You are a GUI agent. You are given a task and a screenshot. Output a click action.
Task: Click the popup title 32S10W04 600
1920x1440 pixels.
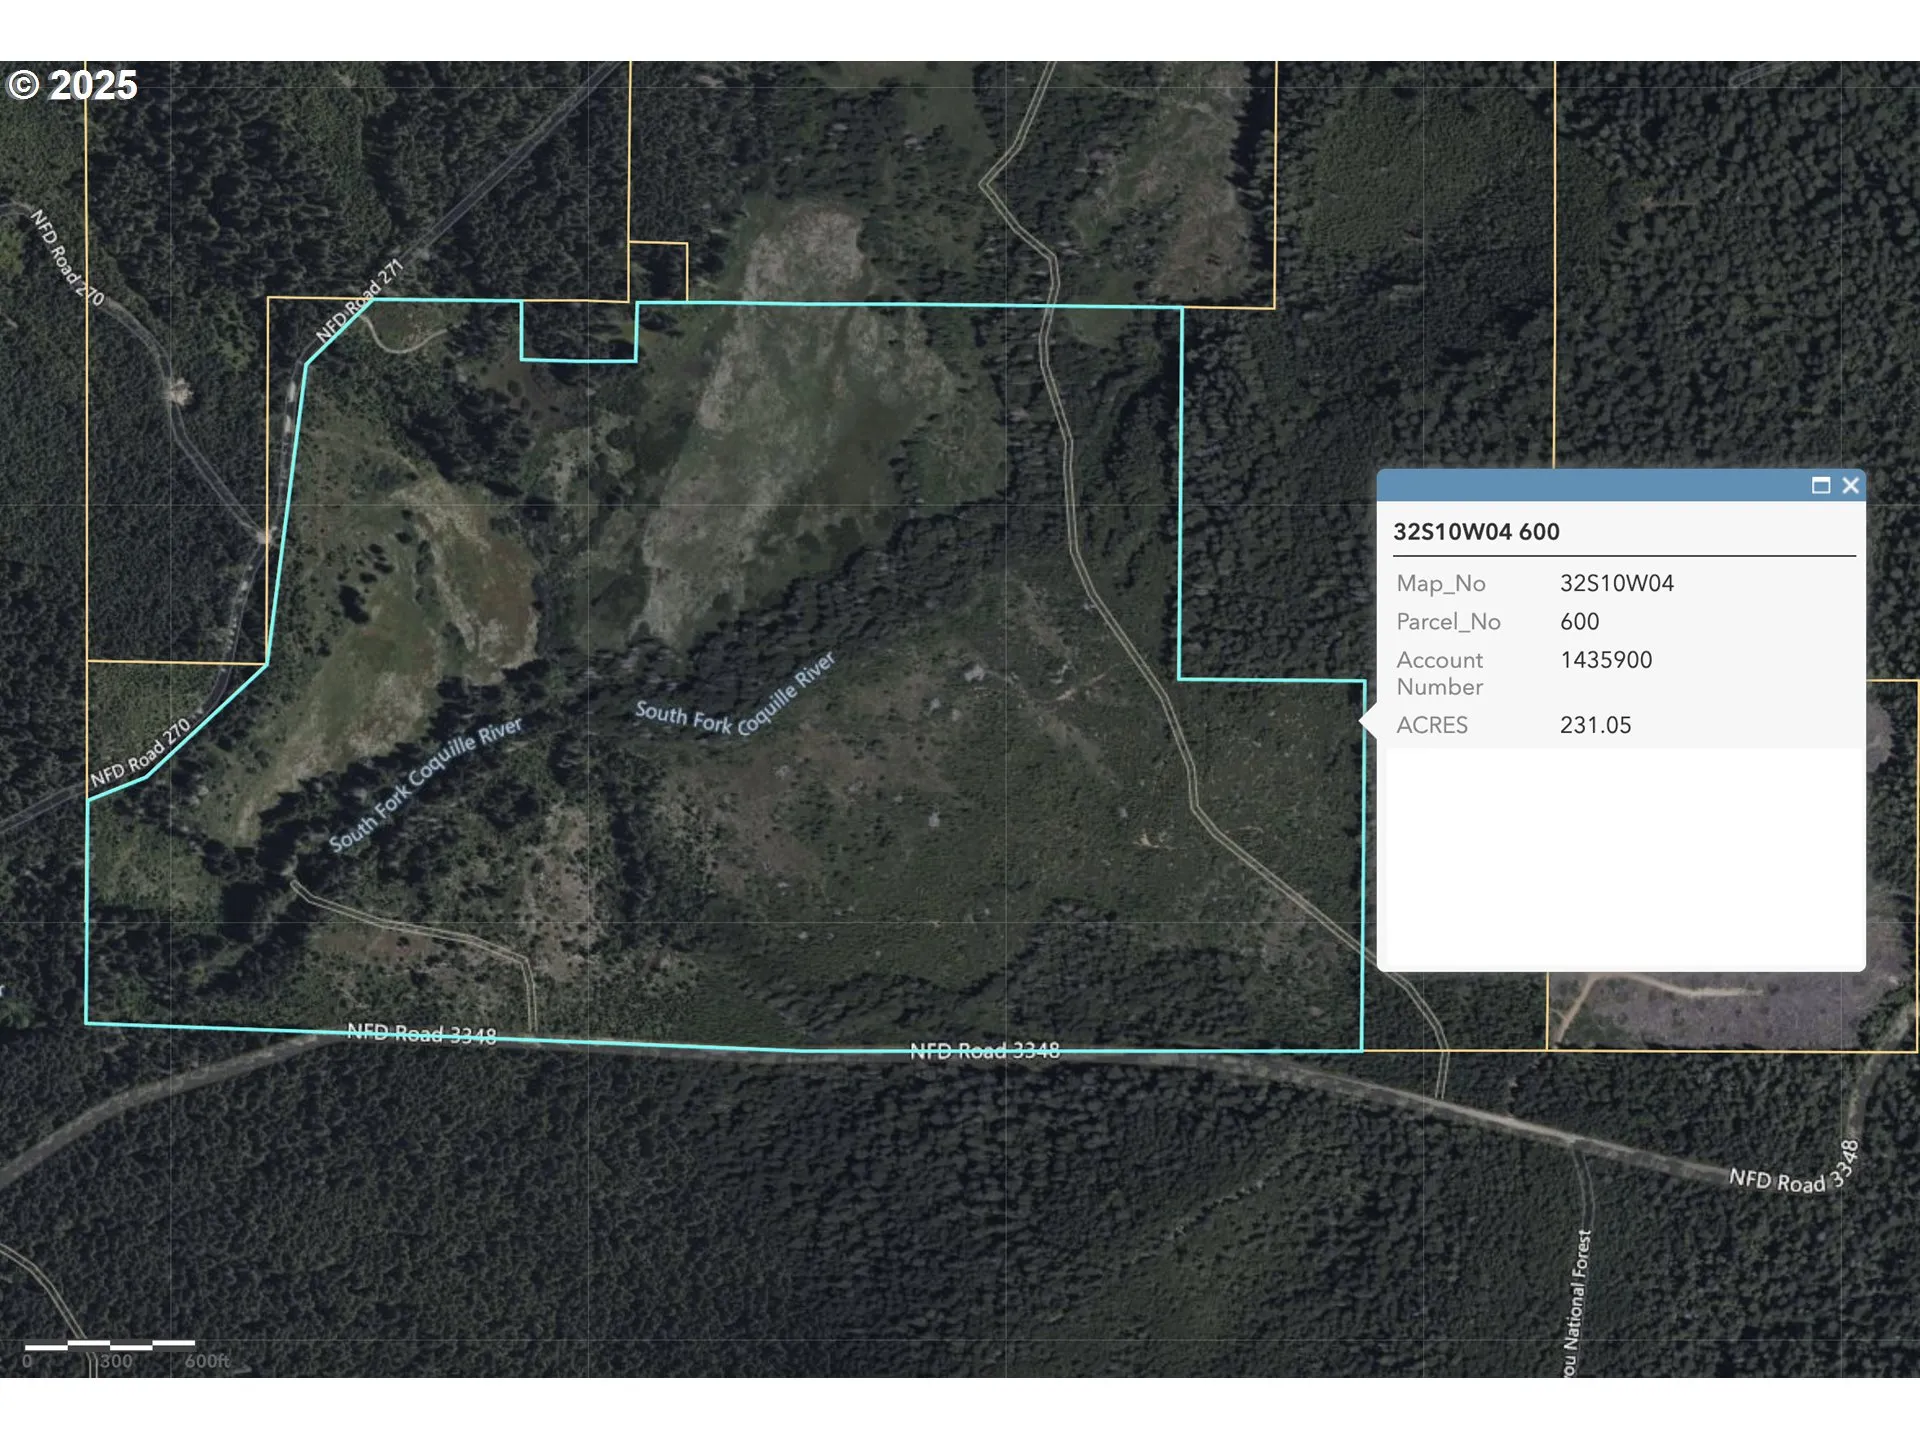(x=1476, y=532)
